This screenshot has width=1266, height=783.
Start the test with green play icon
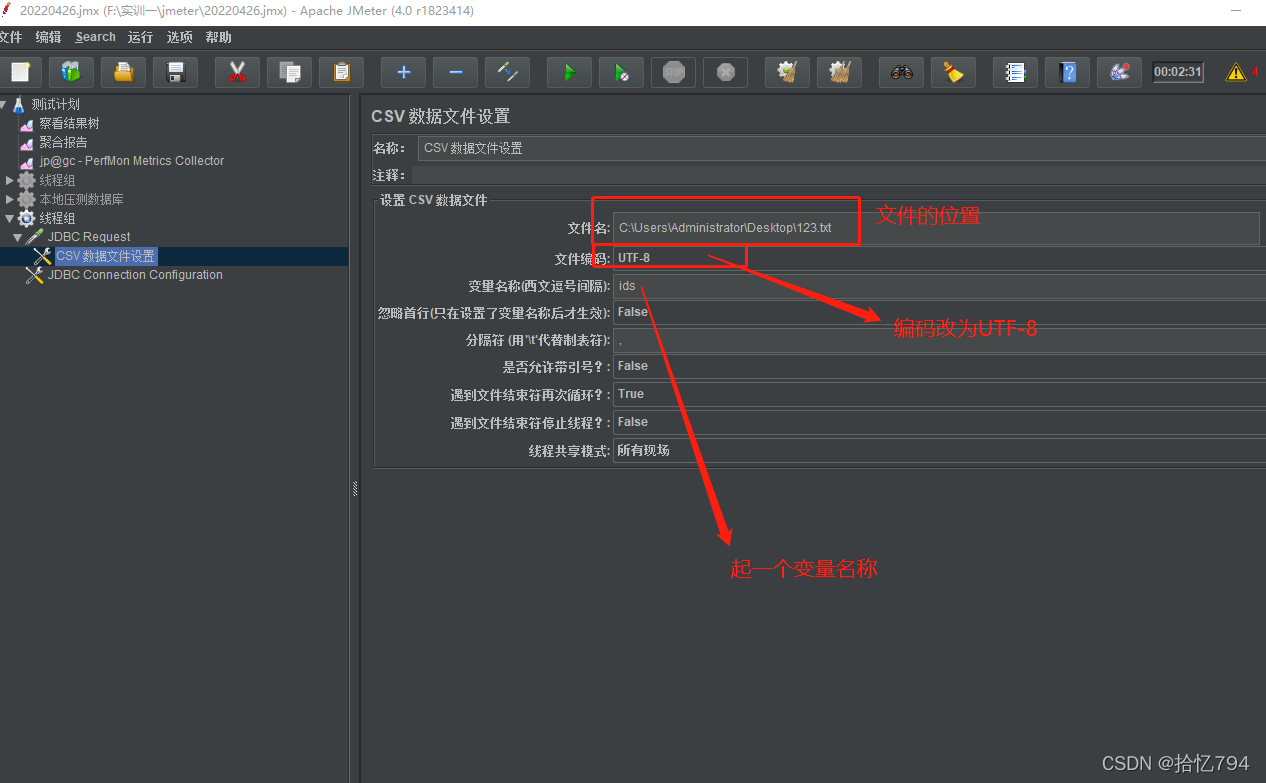pos(569,72)
